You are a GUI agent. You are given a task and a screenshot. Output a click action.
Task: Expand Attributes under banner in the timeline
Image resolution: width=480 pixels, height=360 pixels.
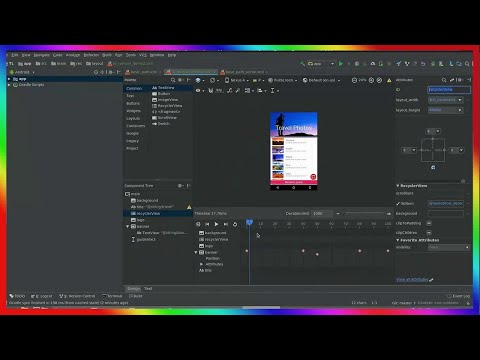(201, 264)
